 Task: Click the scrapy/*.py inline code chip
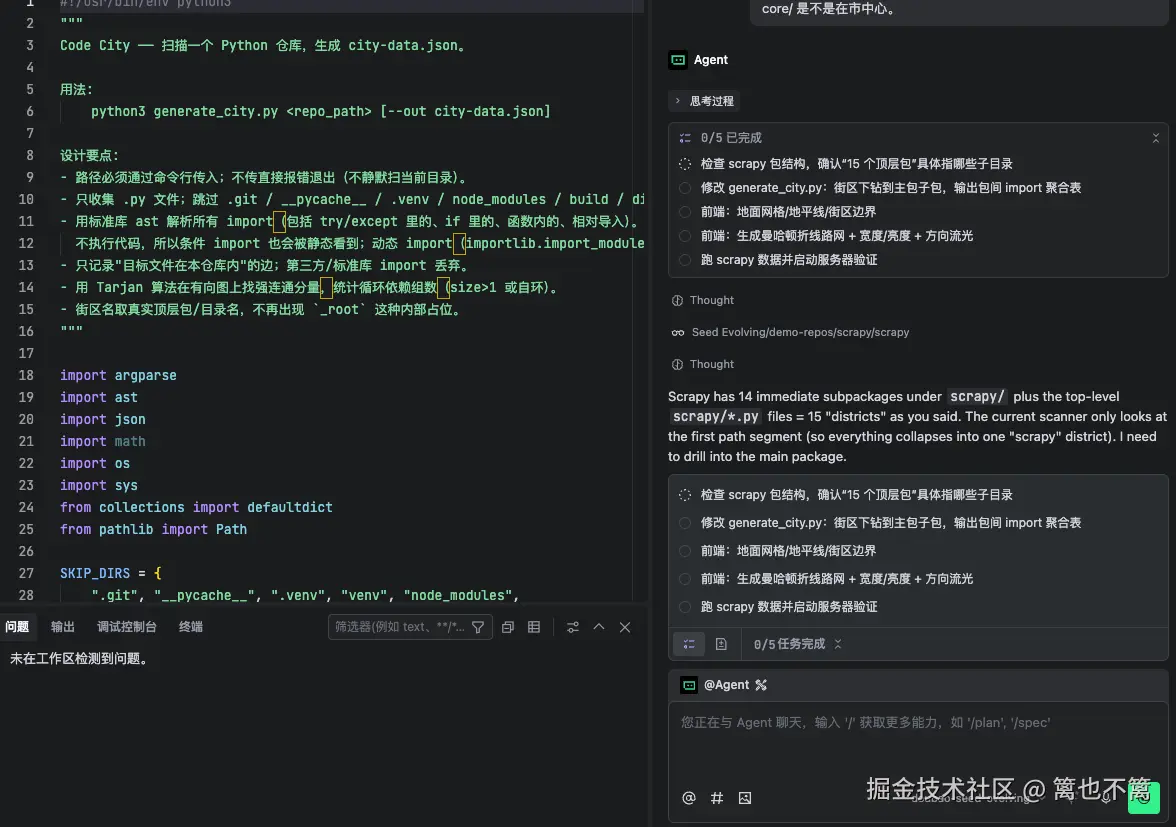(x=716, y=417)
